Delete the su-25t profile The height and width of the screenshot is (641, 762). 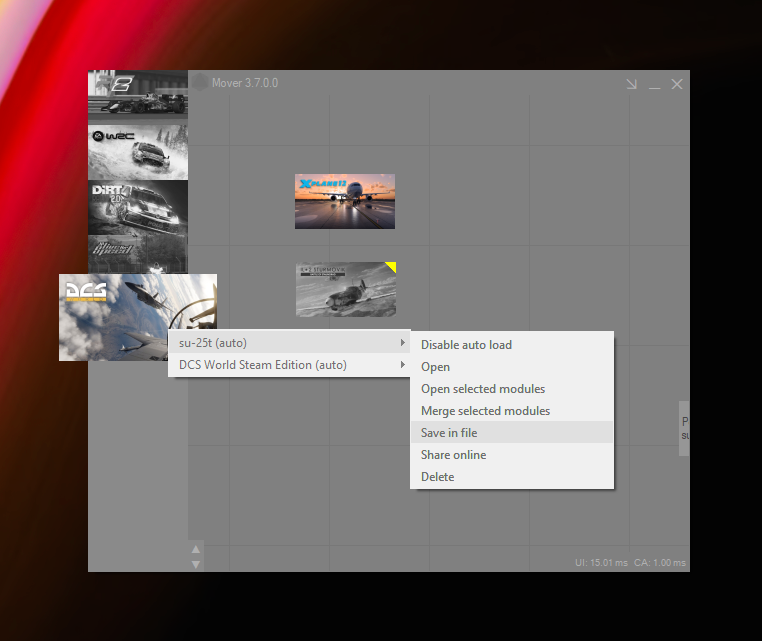click(437, 477)
